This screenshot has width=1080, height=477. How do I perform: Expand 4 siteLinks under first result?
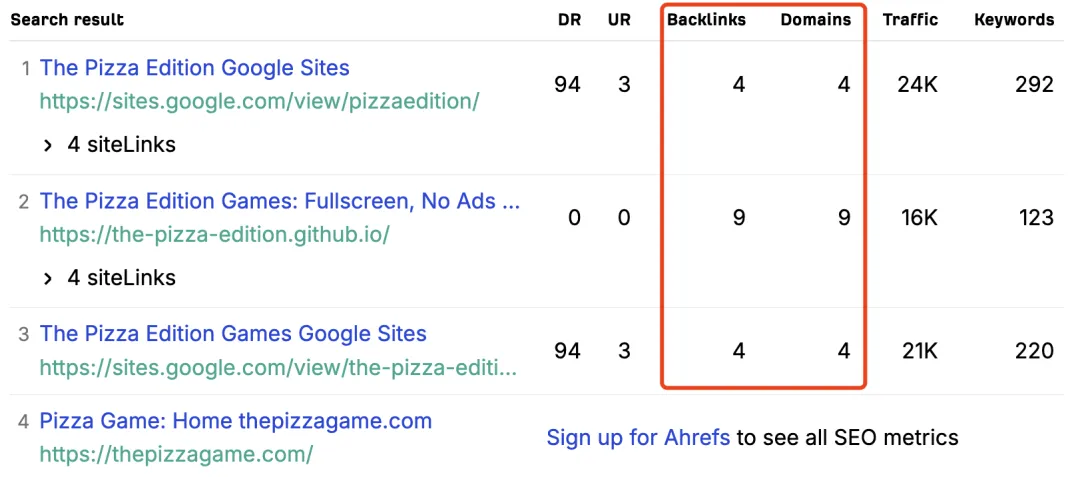110,145
